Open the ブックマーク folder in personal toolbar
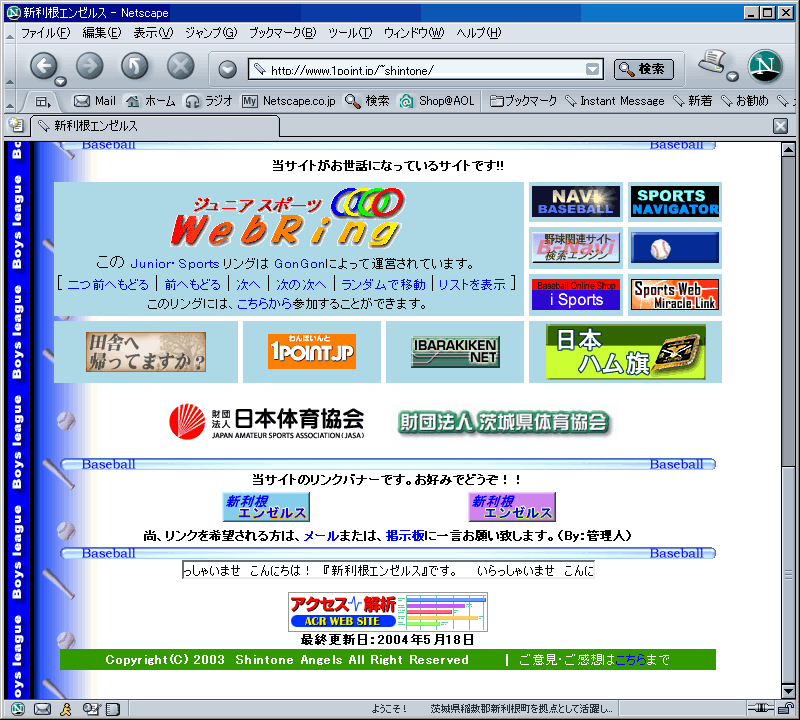This screenshot has height=720, width=800. [x=523, y=101]
